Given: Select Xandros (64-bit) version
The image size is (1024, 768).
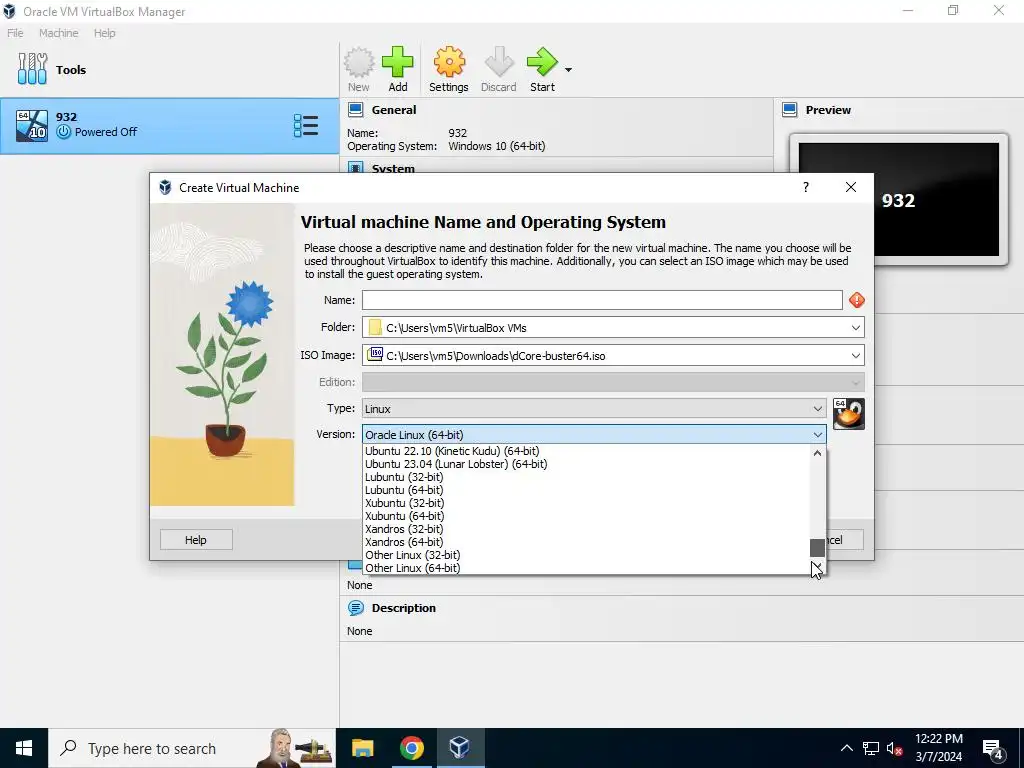Looking at the screenshot, I should coord(404,542).
